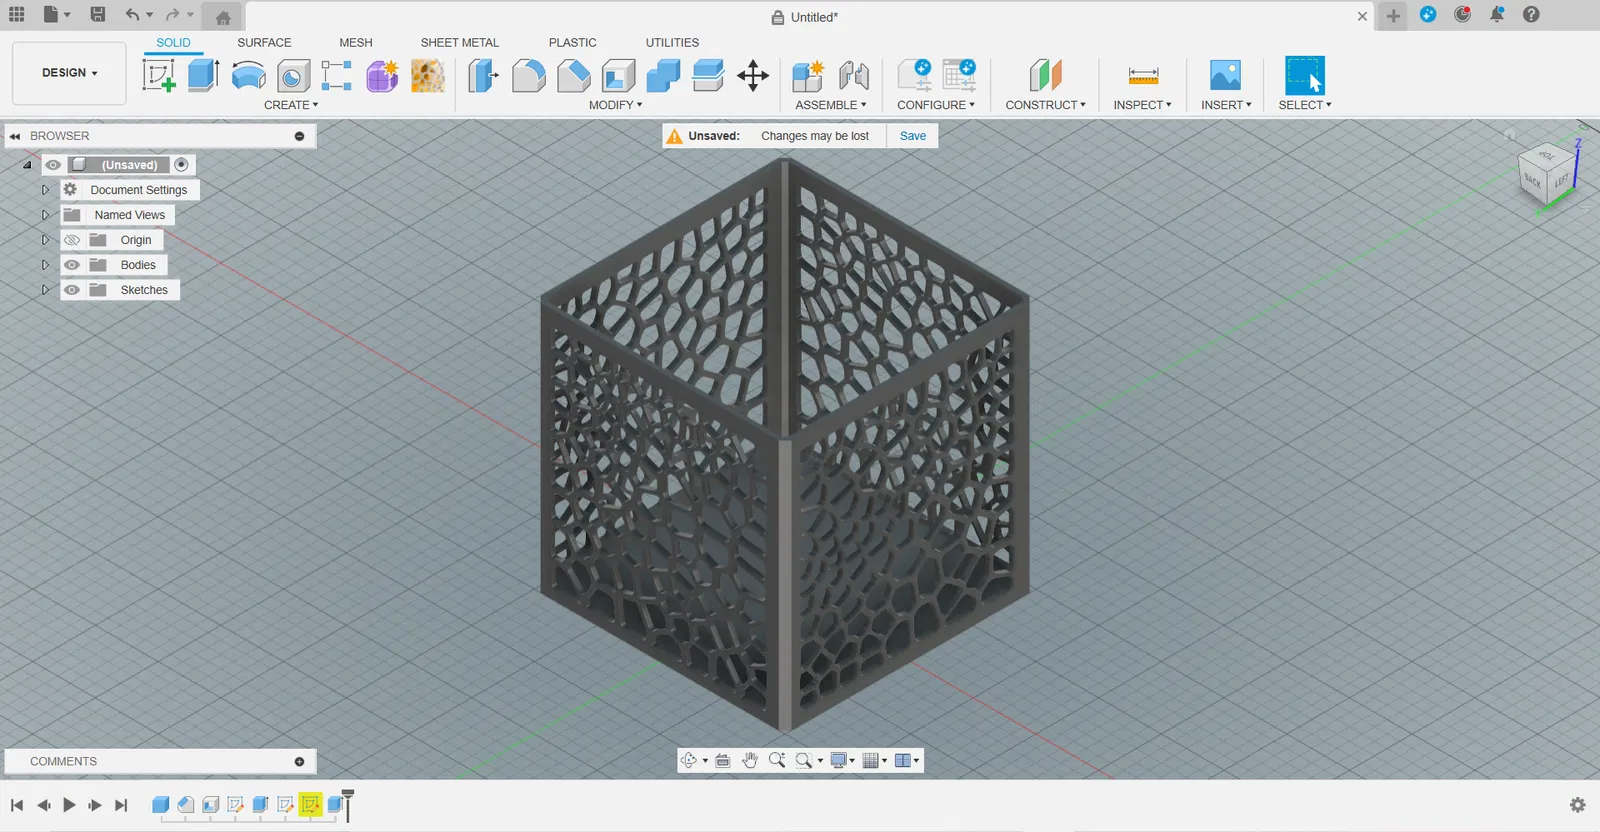Open notifications bell
Viewport: 1600px width, 832px height.
(x=1497, y=15)
